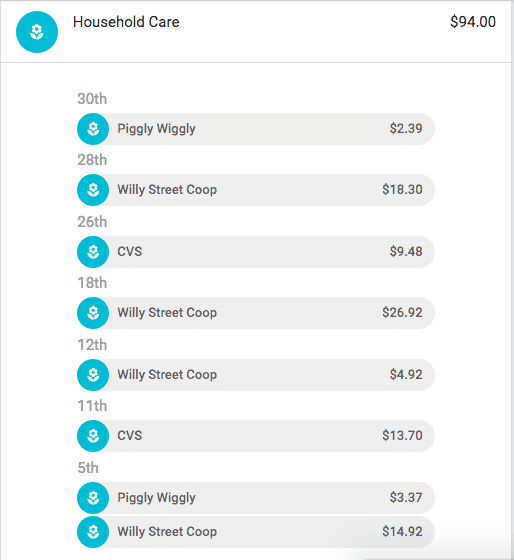Screen dimensions: 514x560
Task: Click the 5th date label
Action: pos(88,468)
